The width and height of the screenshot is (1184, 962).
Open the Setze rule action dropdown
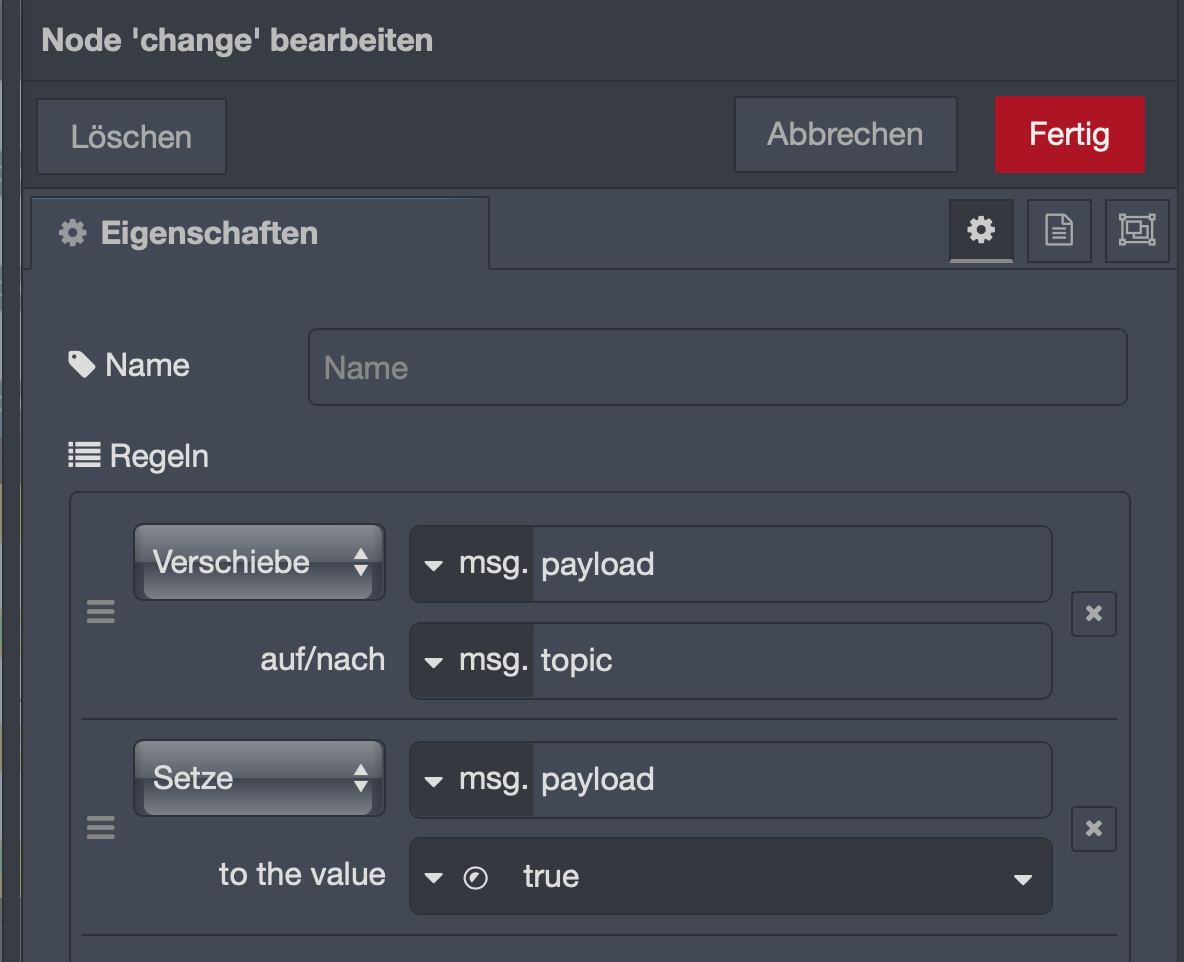(x=259, y=779)
